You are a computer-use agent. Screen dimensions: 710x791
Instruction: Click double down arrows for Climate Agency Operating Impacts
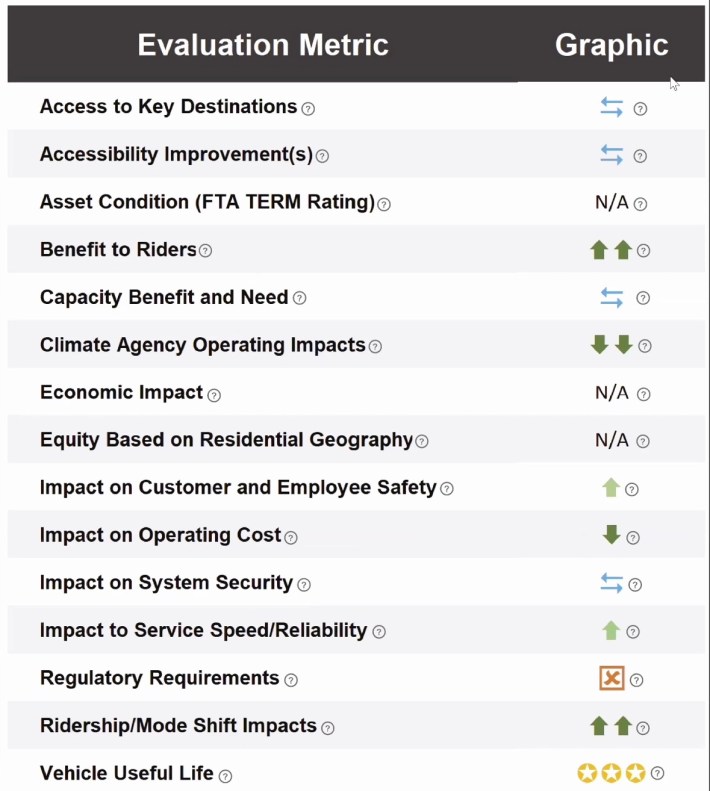click(x=611, y=345)
